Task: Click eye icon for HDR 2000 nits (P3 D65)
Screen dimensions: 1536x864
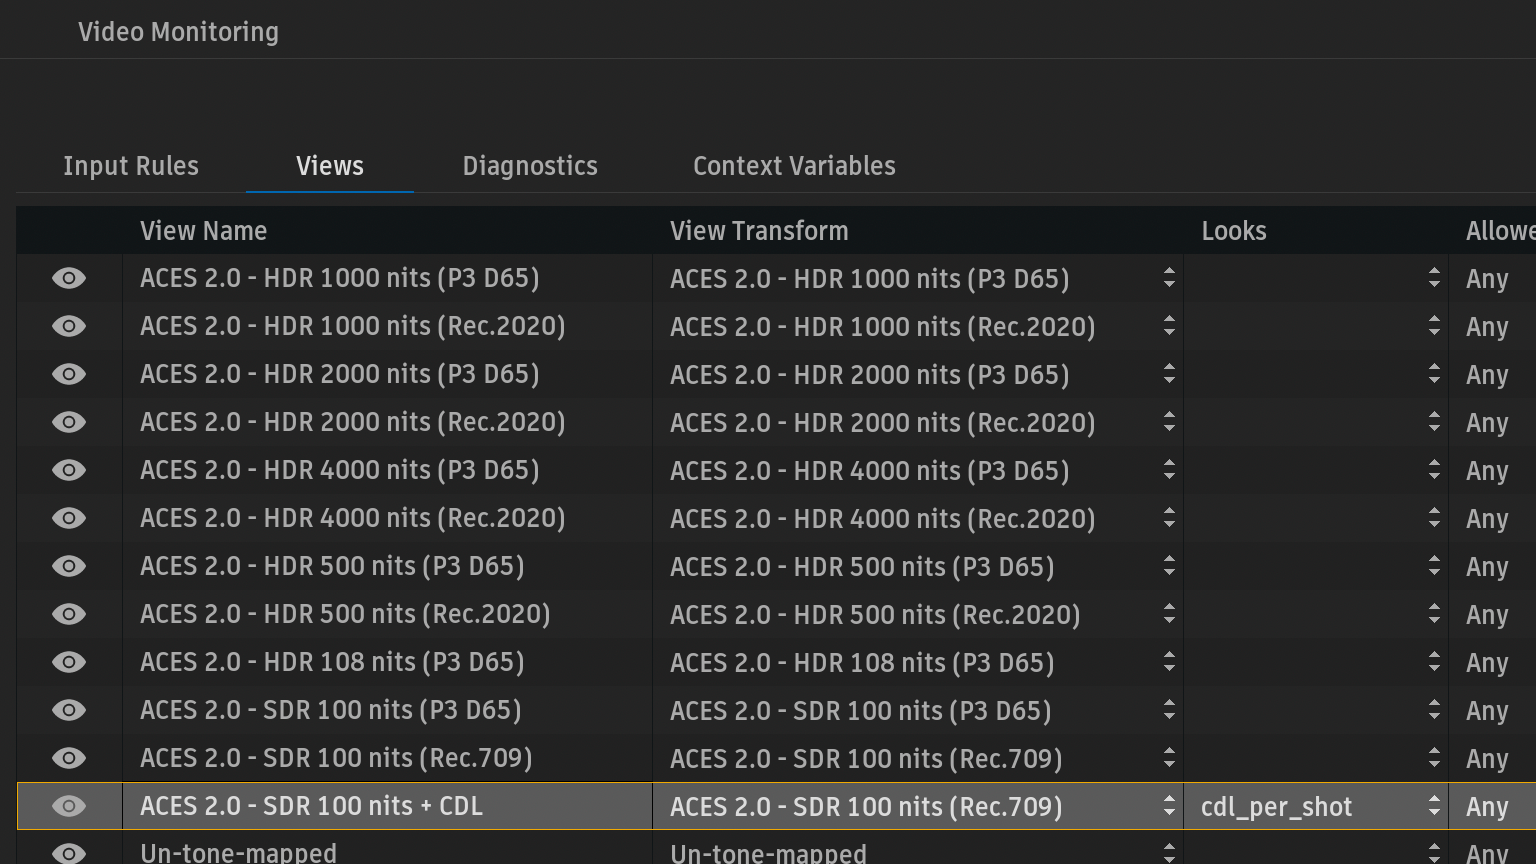Action: pos(69,374)
